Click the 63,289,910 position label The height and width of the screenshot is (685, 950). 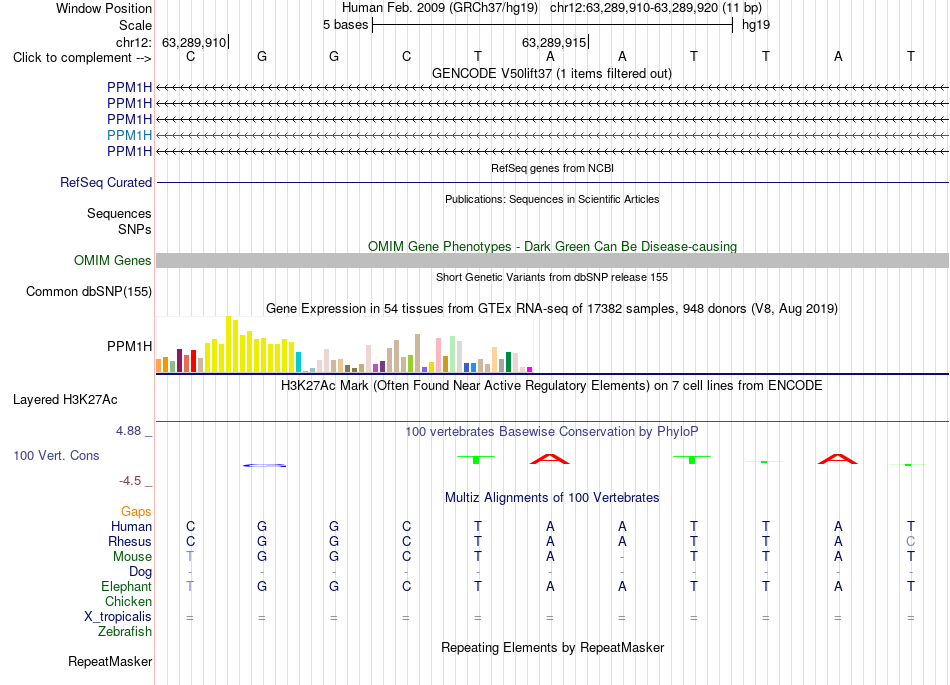pos(194,42)
